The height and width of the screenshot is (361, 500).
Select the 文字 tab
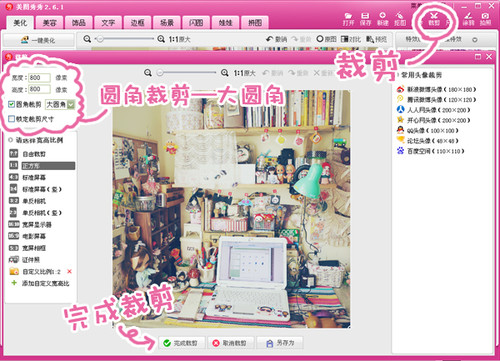108,23
